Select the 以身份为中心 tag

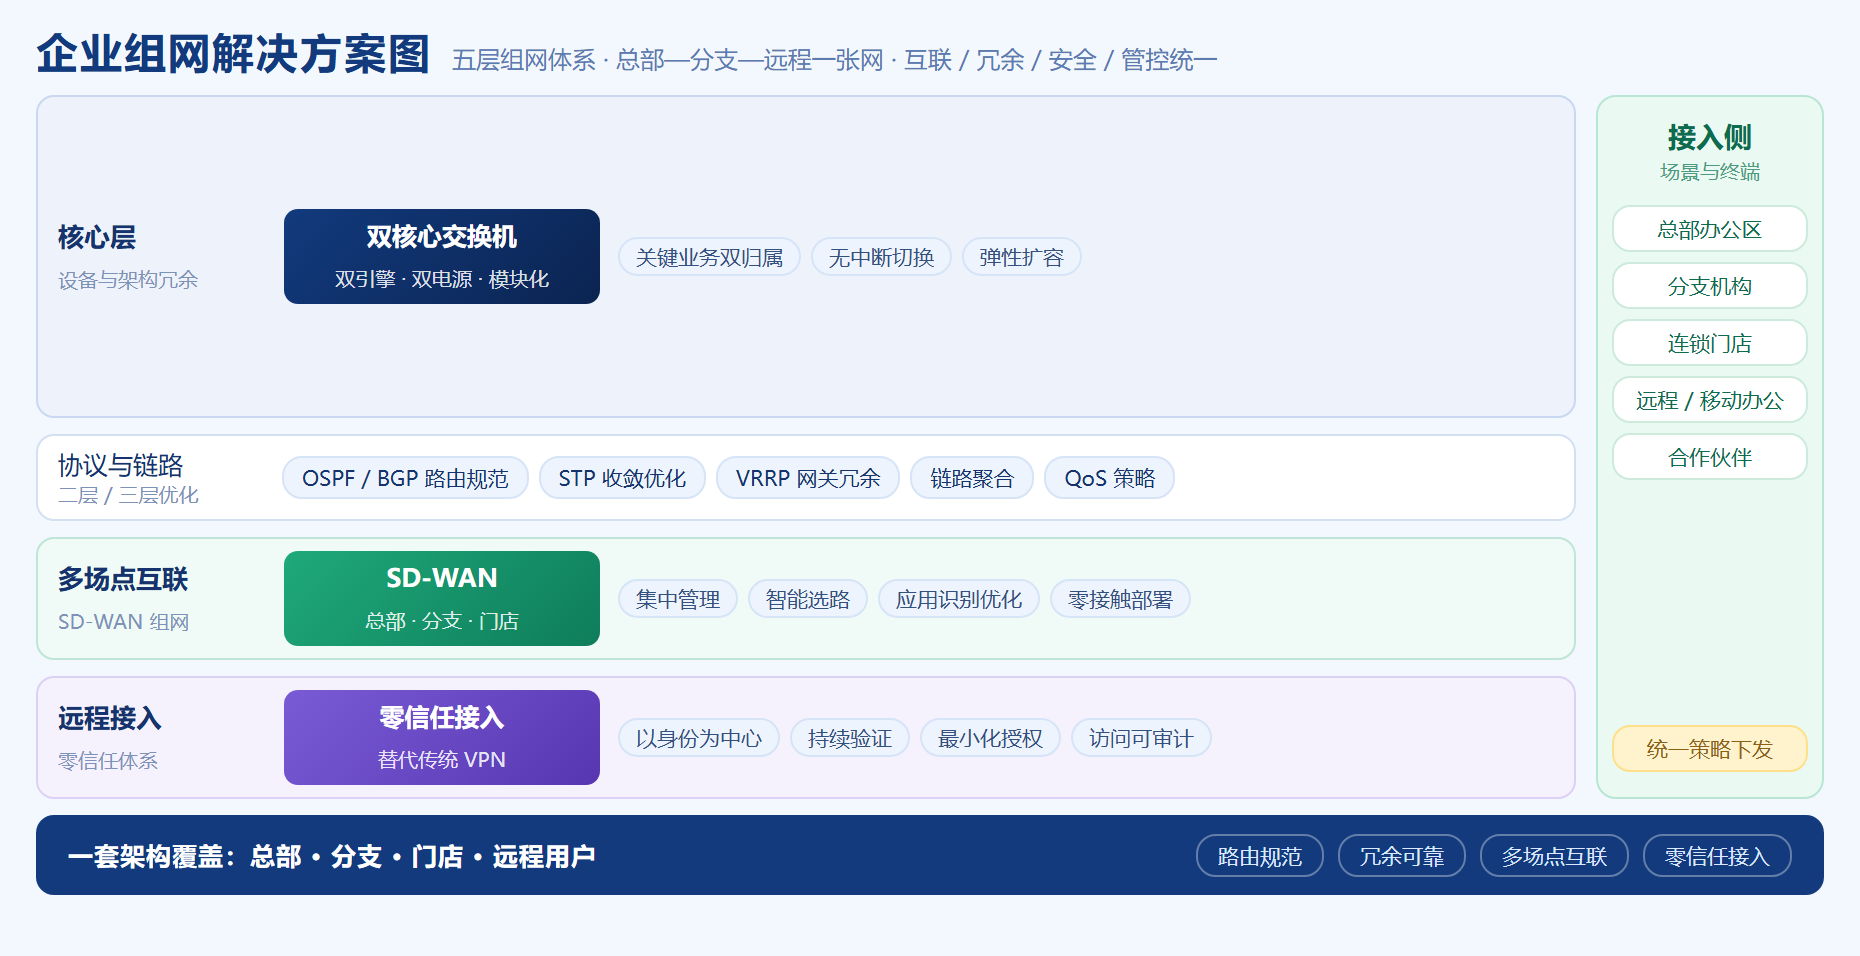(699, 738)
